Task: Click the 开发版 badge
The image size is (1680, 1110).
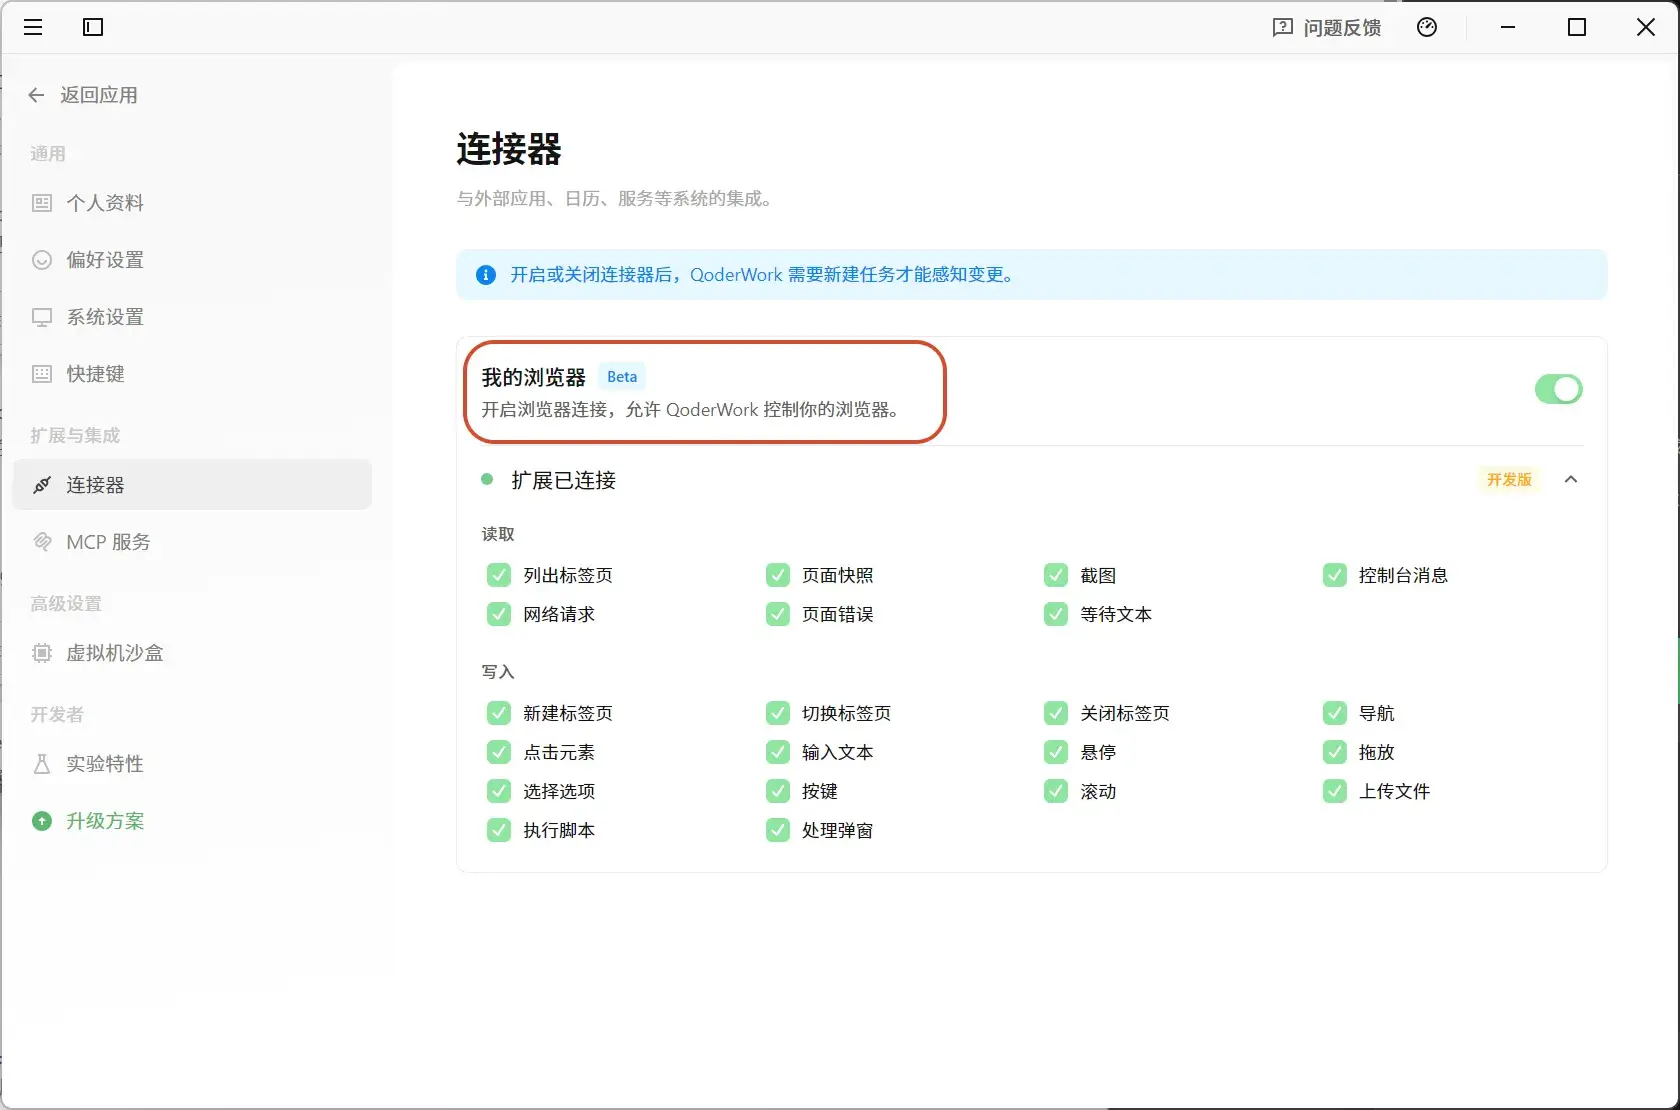Action: pos(1508,479)
